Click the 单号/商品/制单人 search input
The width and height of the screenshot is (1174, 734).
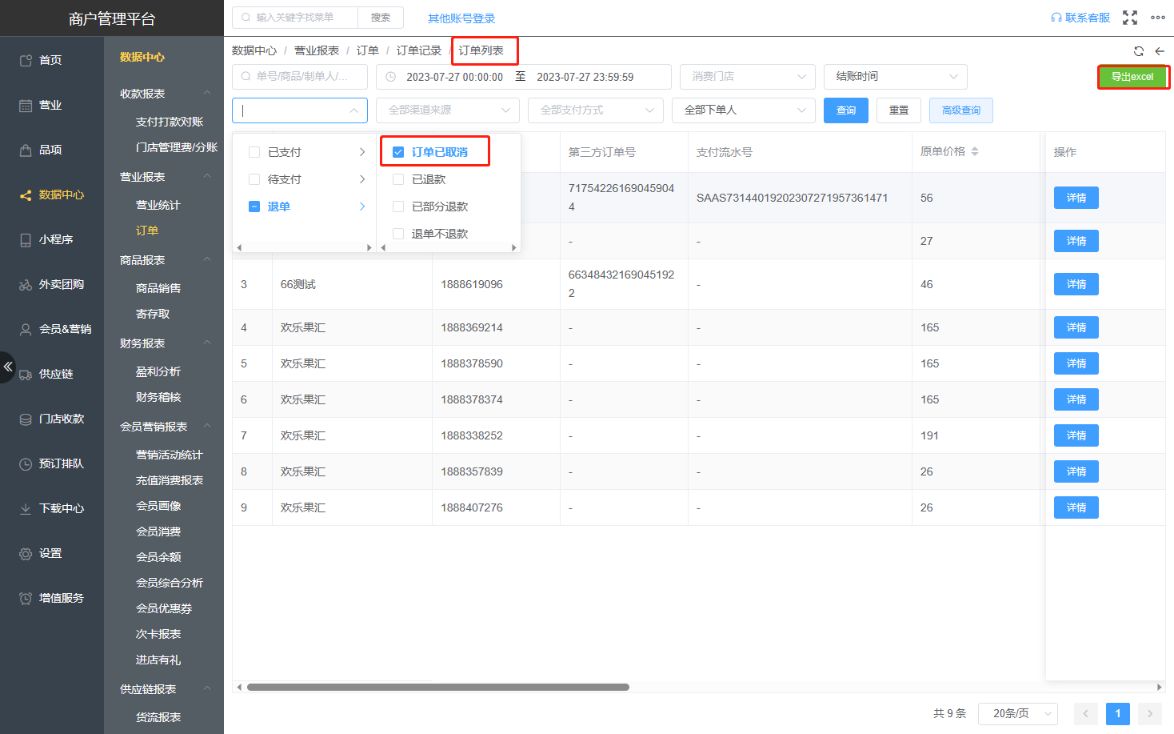(x=299, y=76)
